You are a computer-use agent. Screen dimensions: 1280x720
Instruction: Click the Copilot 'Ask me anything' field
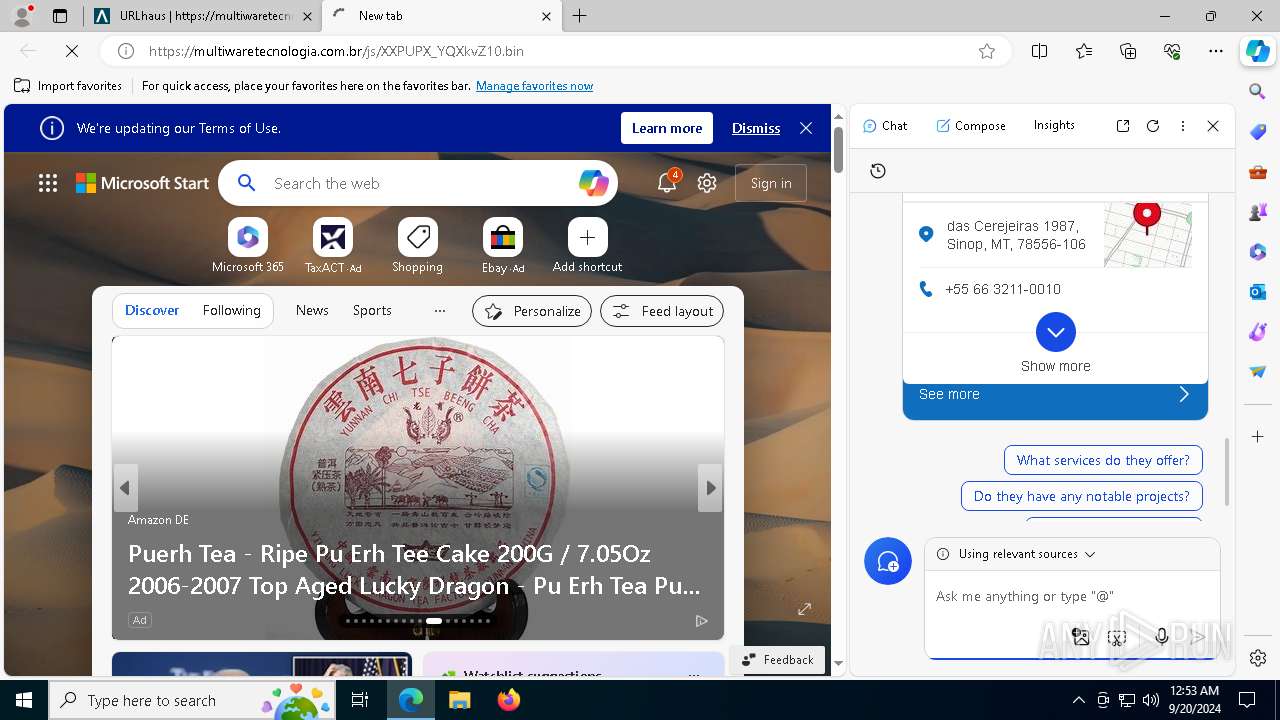[1071, 596]
